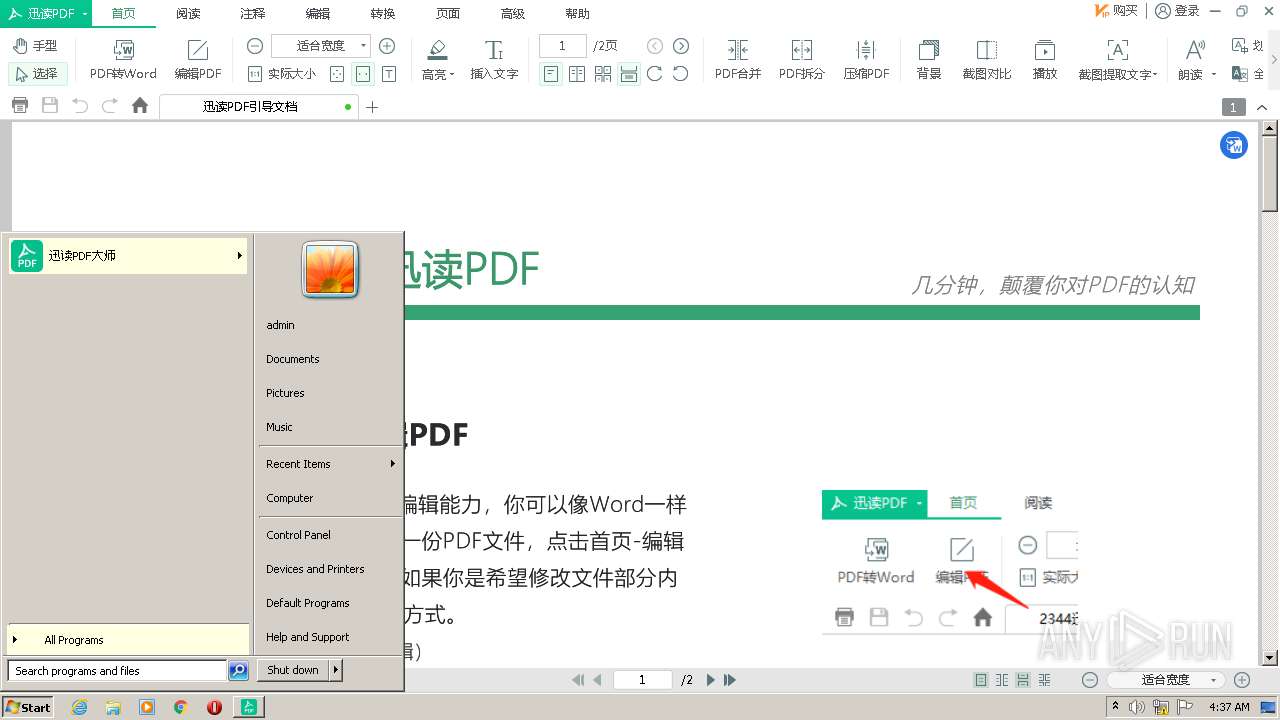The image size is (1280, 720).
Task: Switch to the 转换 tab
Action: pos(383,14)
